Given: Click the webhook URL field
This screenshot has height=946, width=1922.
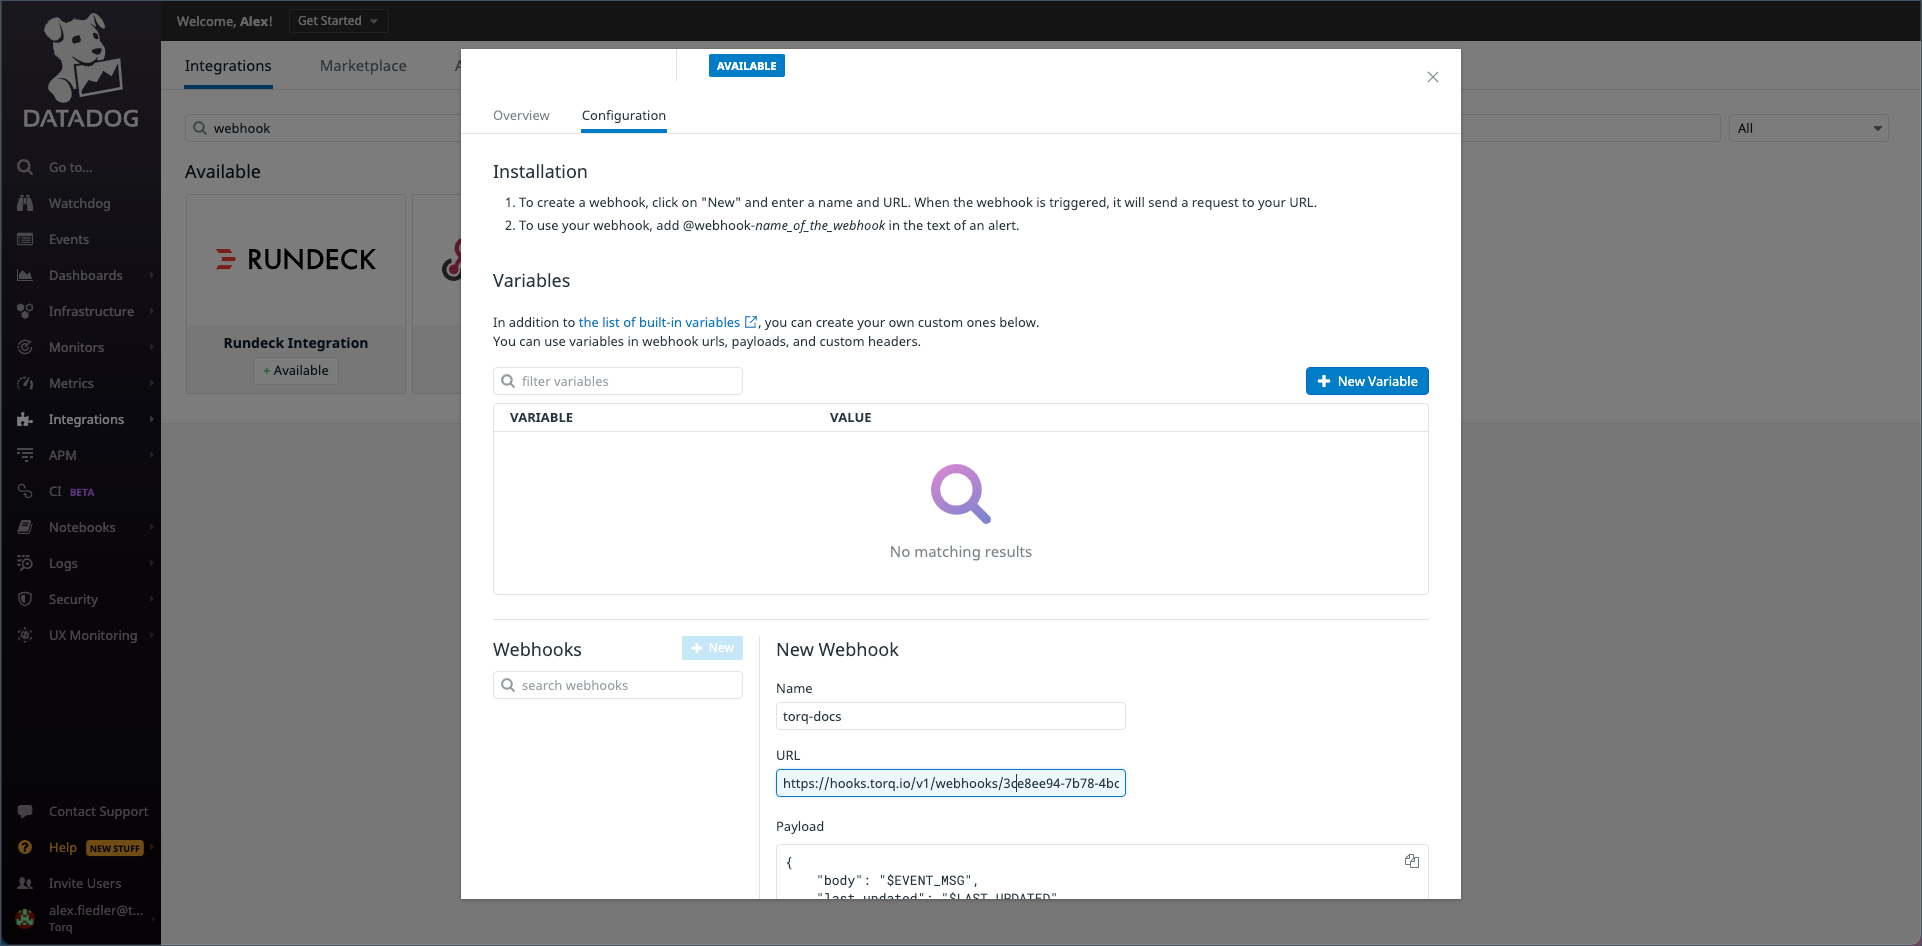Looking at the screenshot, I should [x=951, y=783].
